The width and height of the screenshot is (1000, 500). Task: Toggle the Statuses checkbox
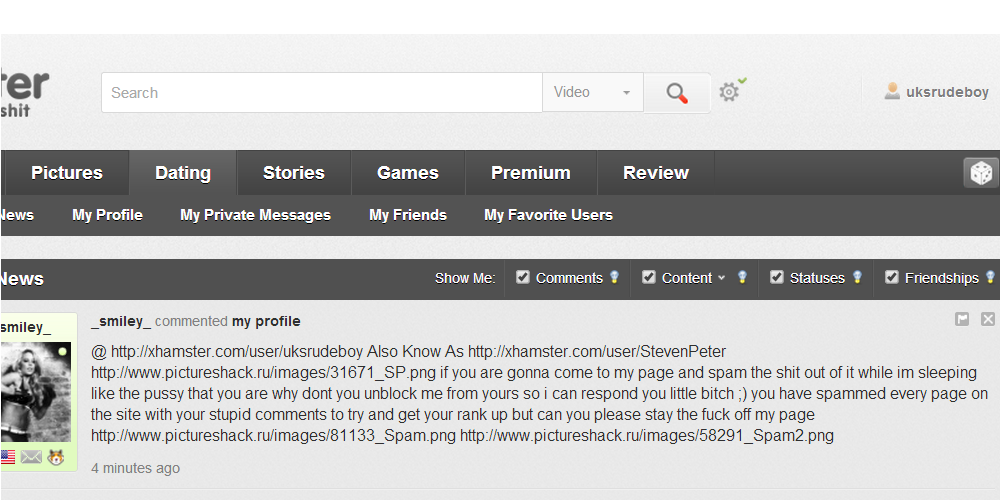coord(777,277)
